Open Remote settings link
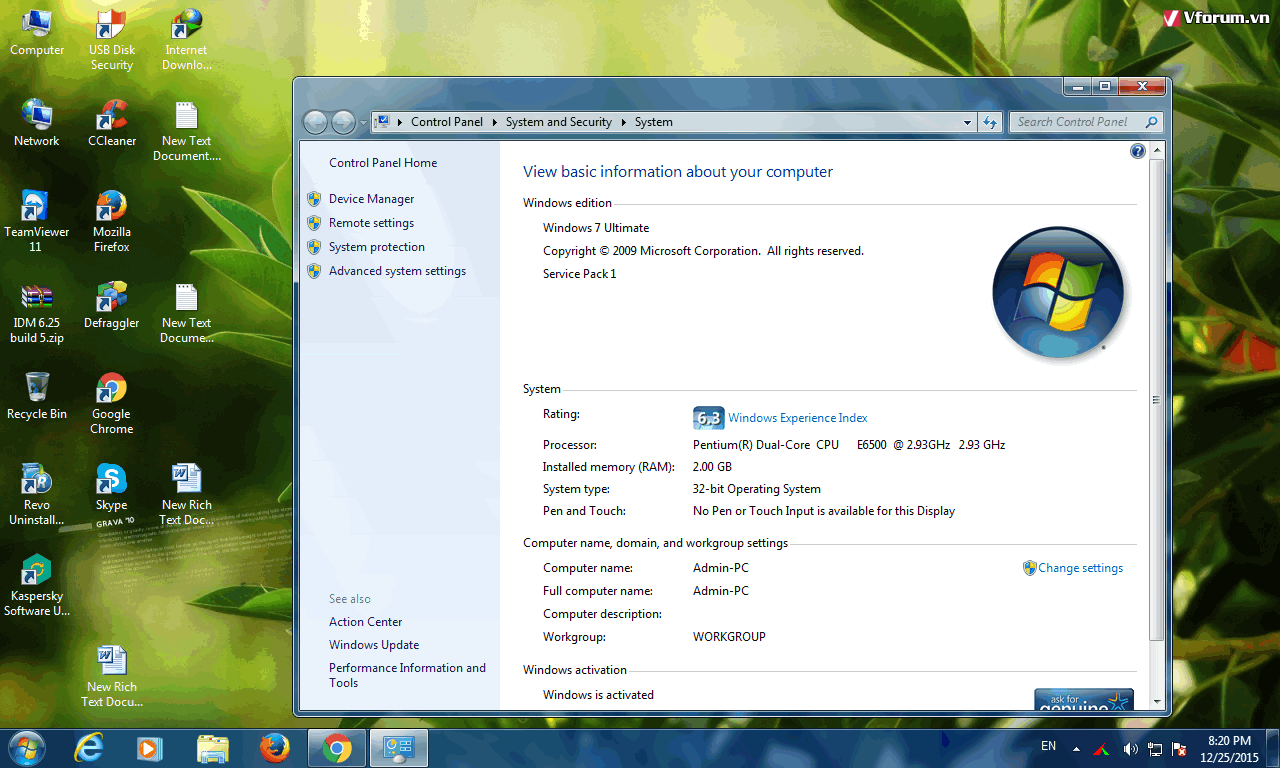Image resolution: width=1280 pixels, height=768 pixels. point(371,223)
